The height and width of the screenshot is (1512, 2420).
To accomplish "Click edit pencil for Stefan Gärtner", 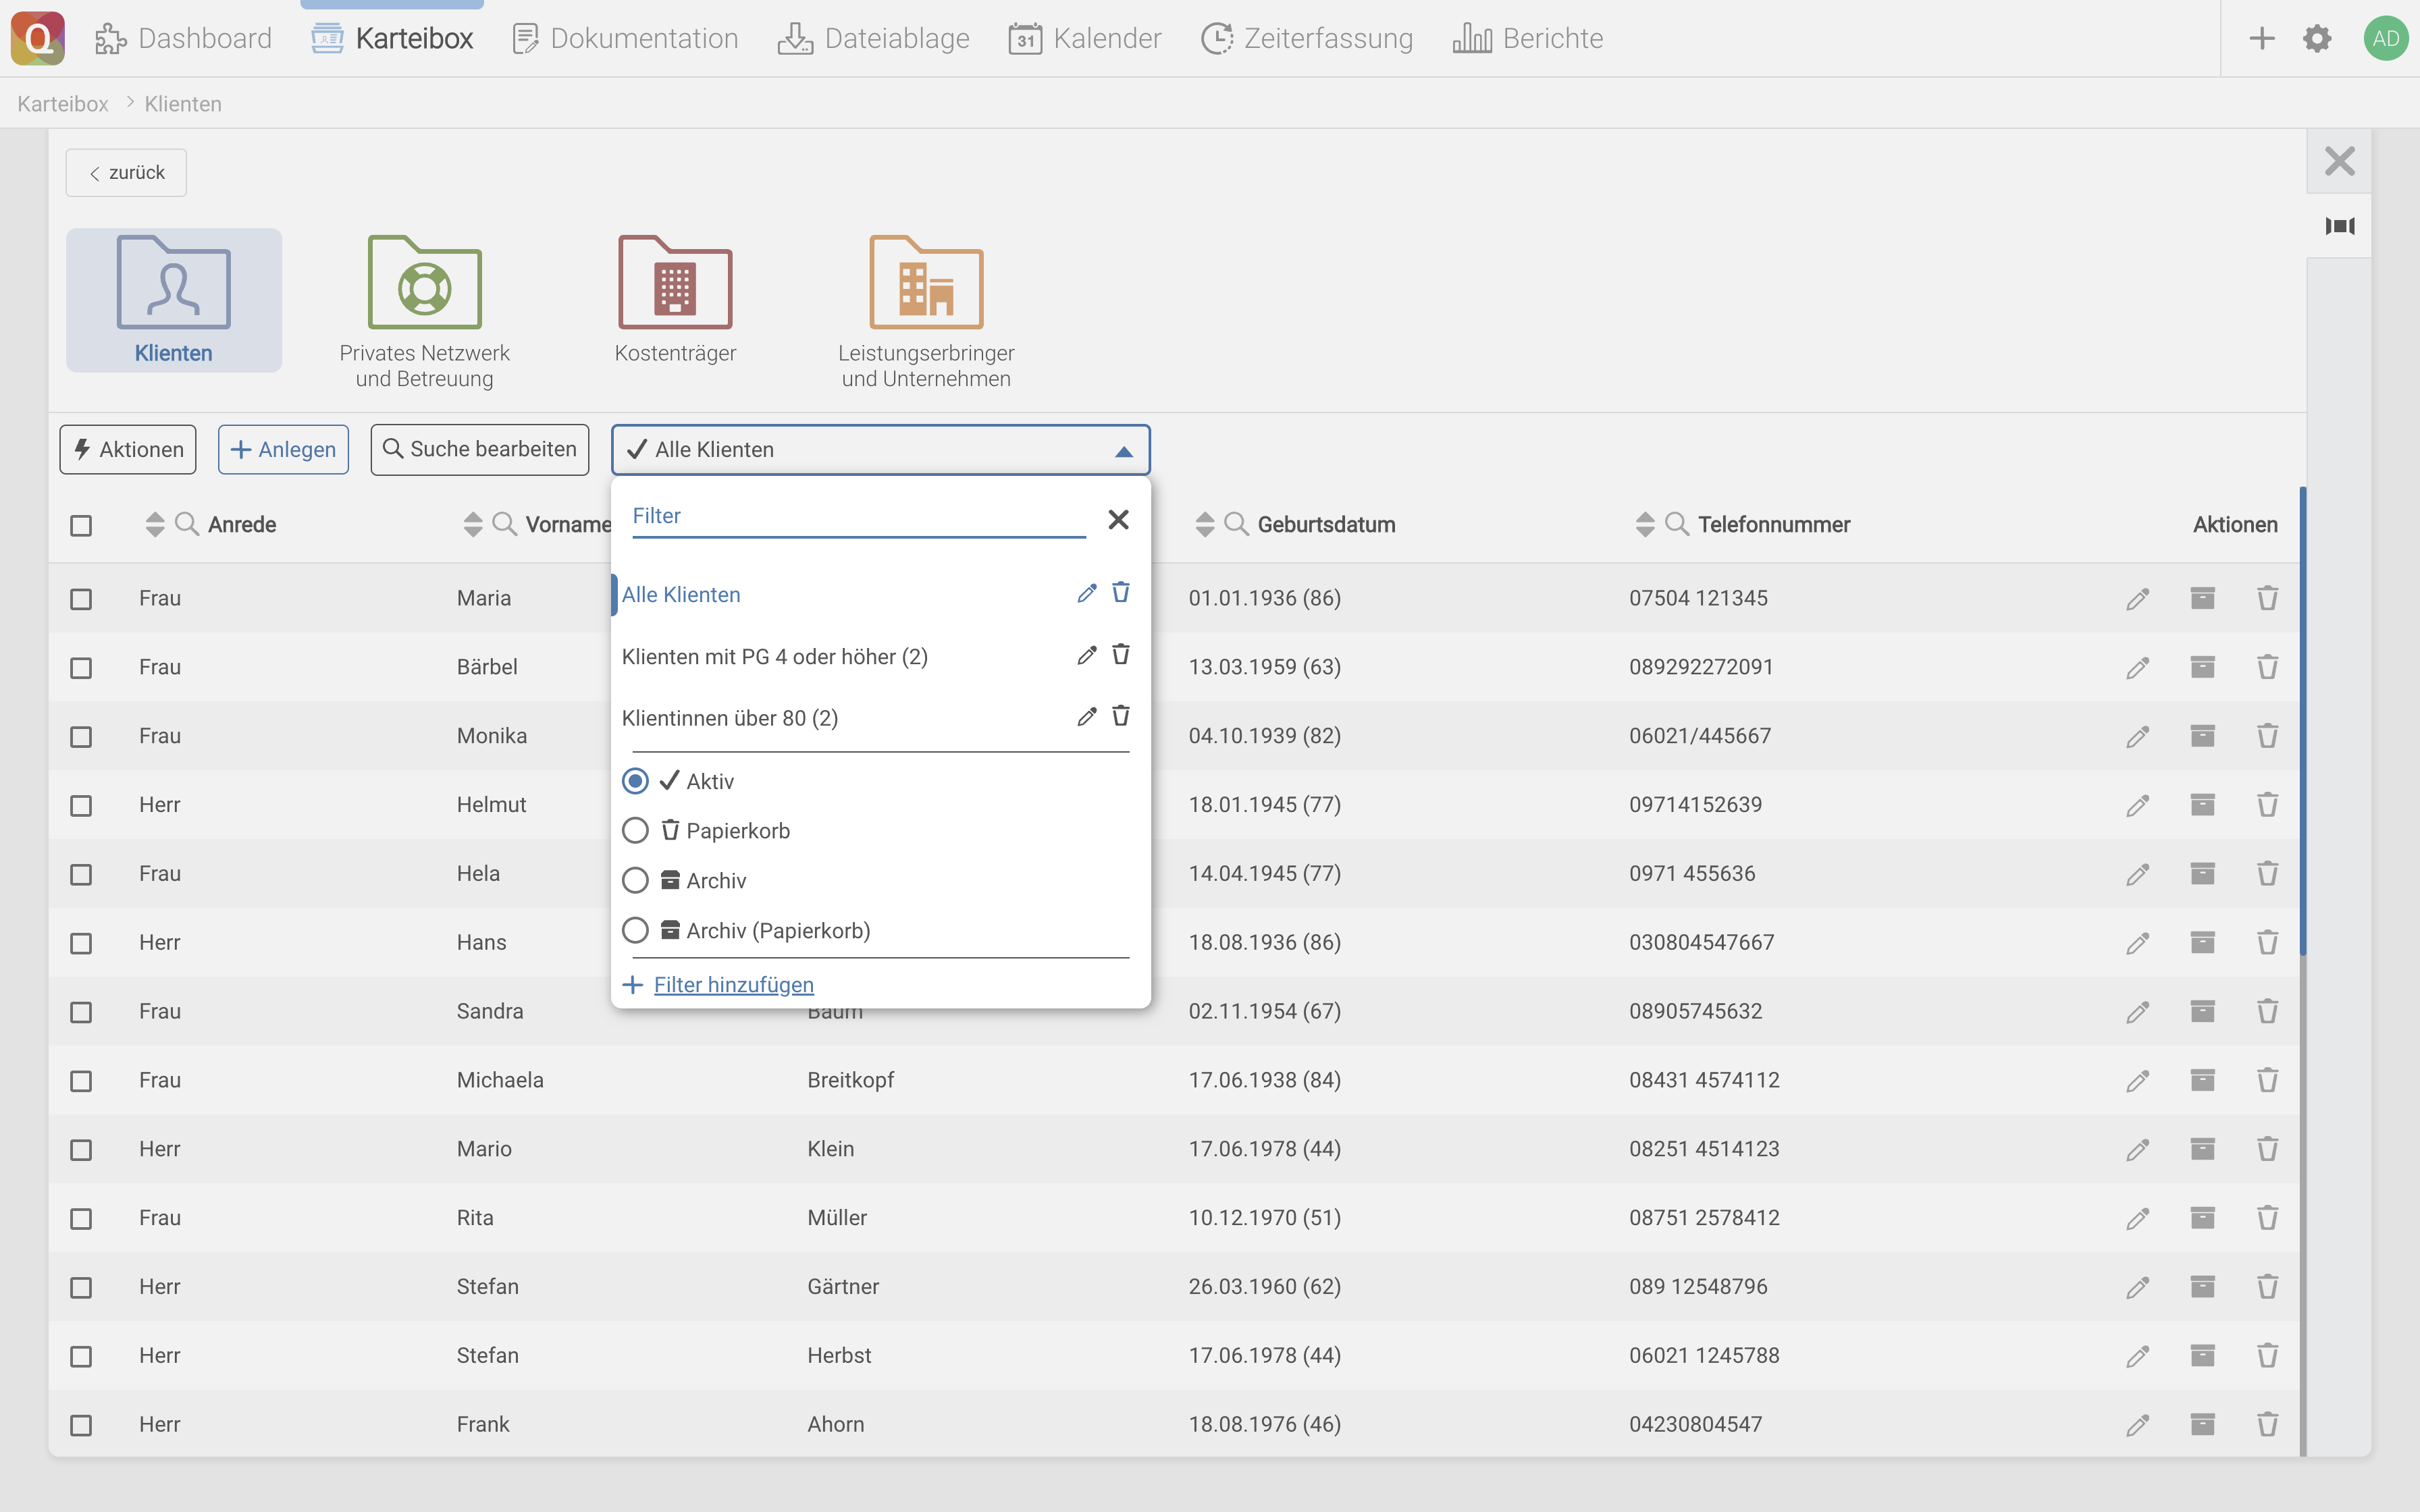I will 2137,1287.
